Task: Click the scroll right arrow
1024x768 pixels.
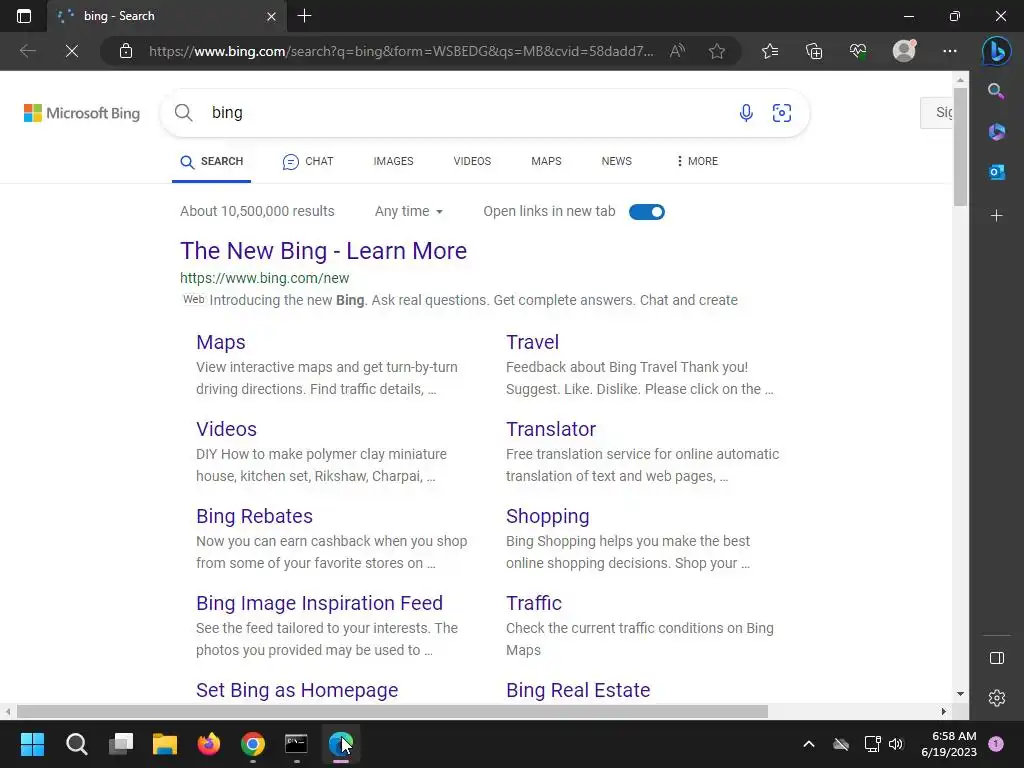Action: (944, 711)
